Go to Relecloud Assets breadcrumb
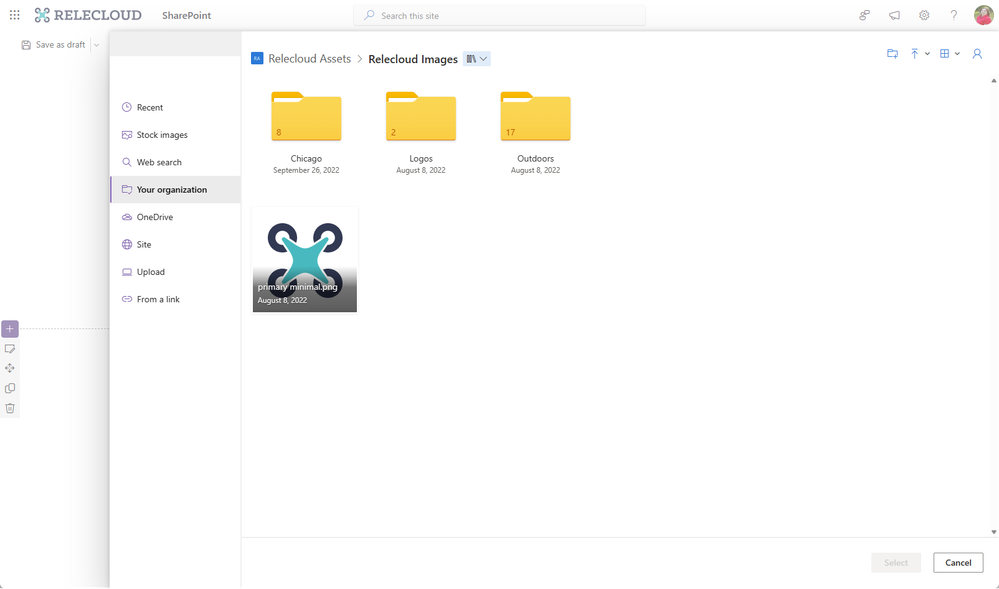This screenshot has height=589, width=999. pyautogui.click(x=310, y=59)
